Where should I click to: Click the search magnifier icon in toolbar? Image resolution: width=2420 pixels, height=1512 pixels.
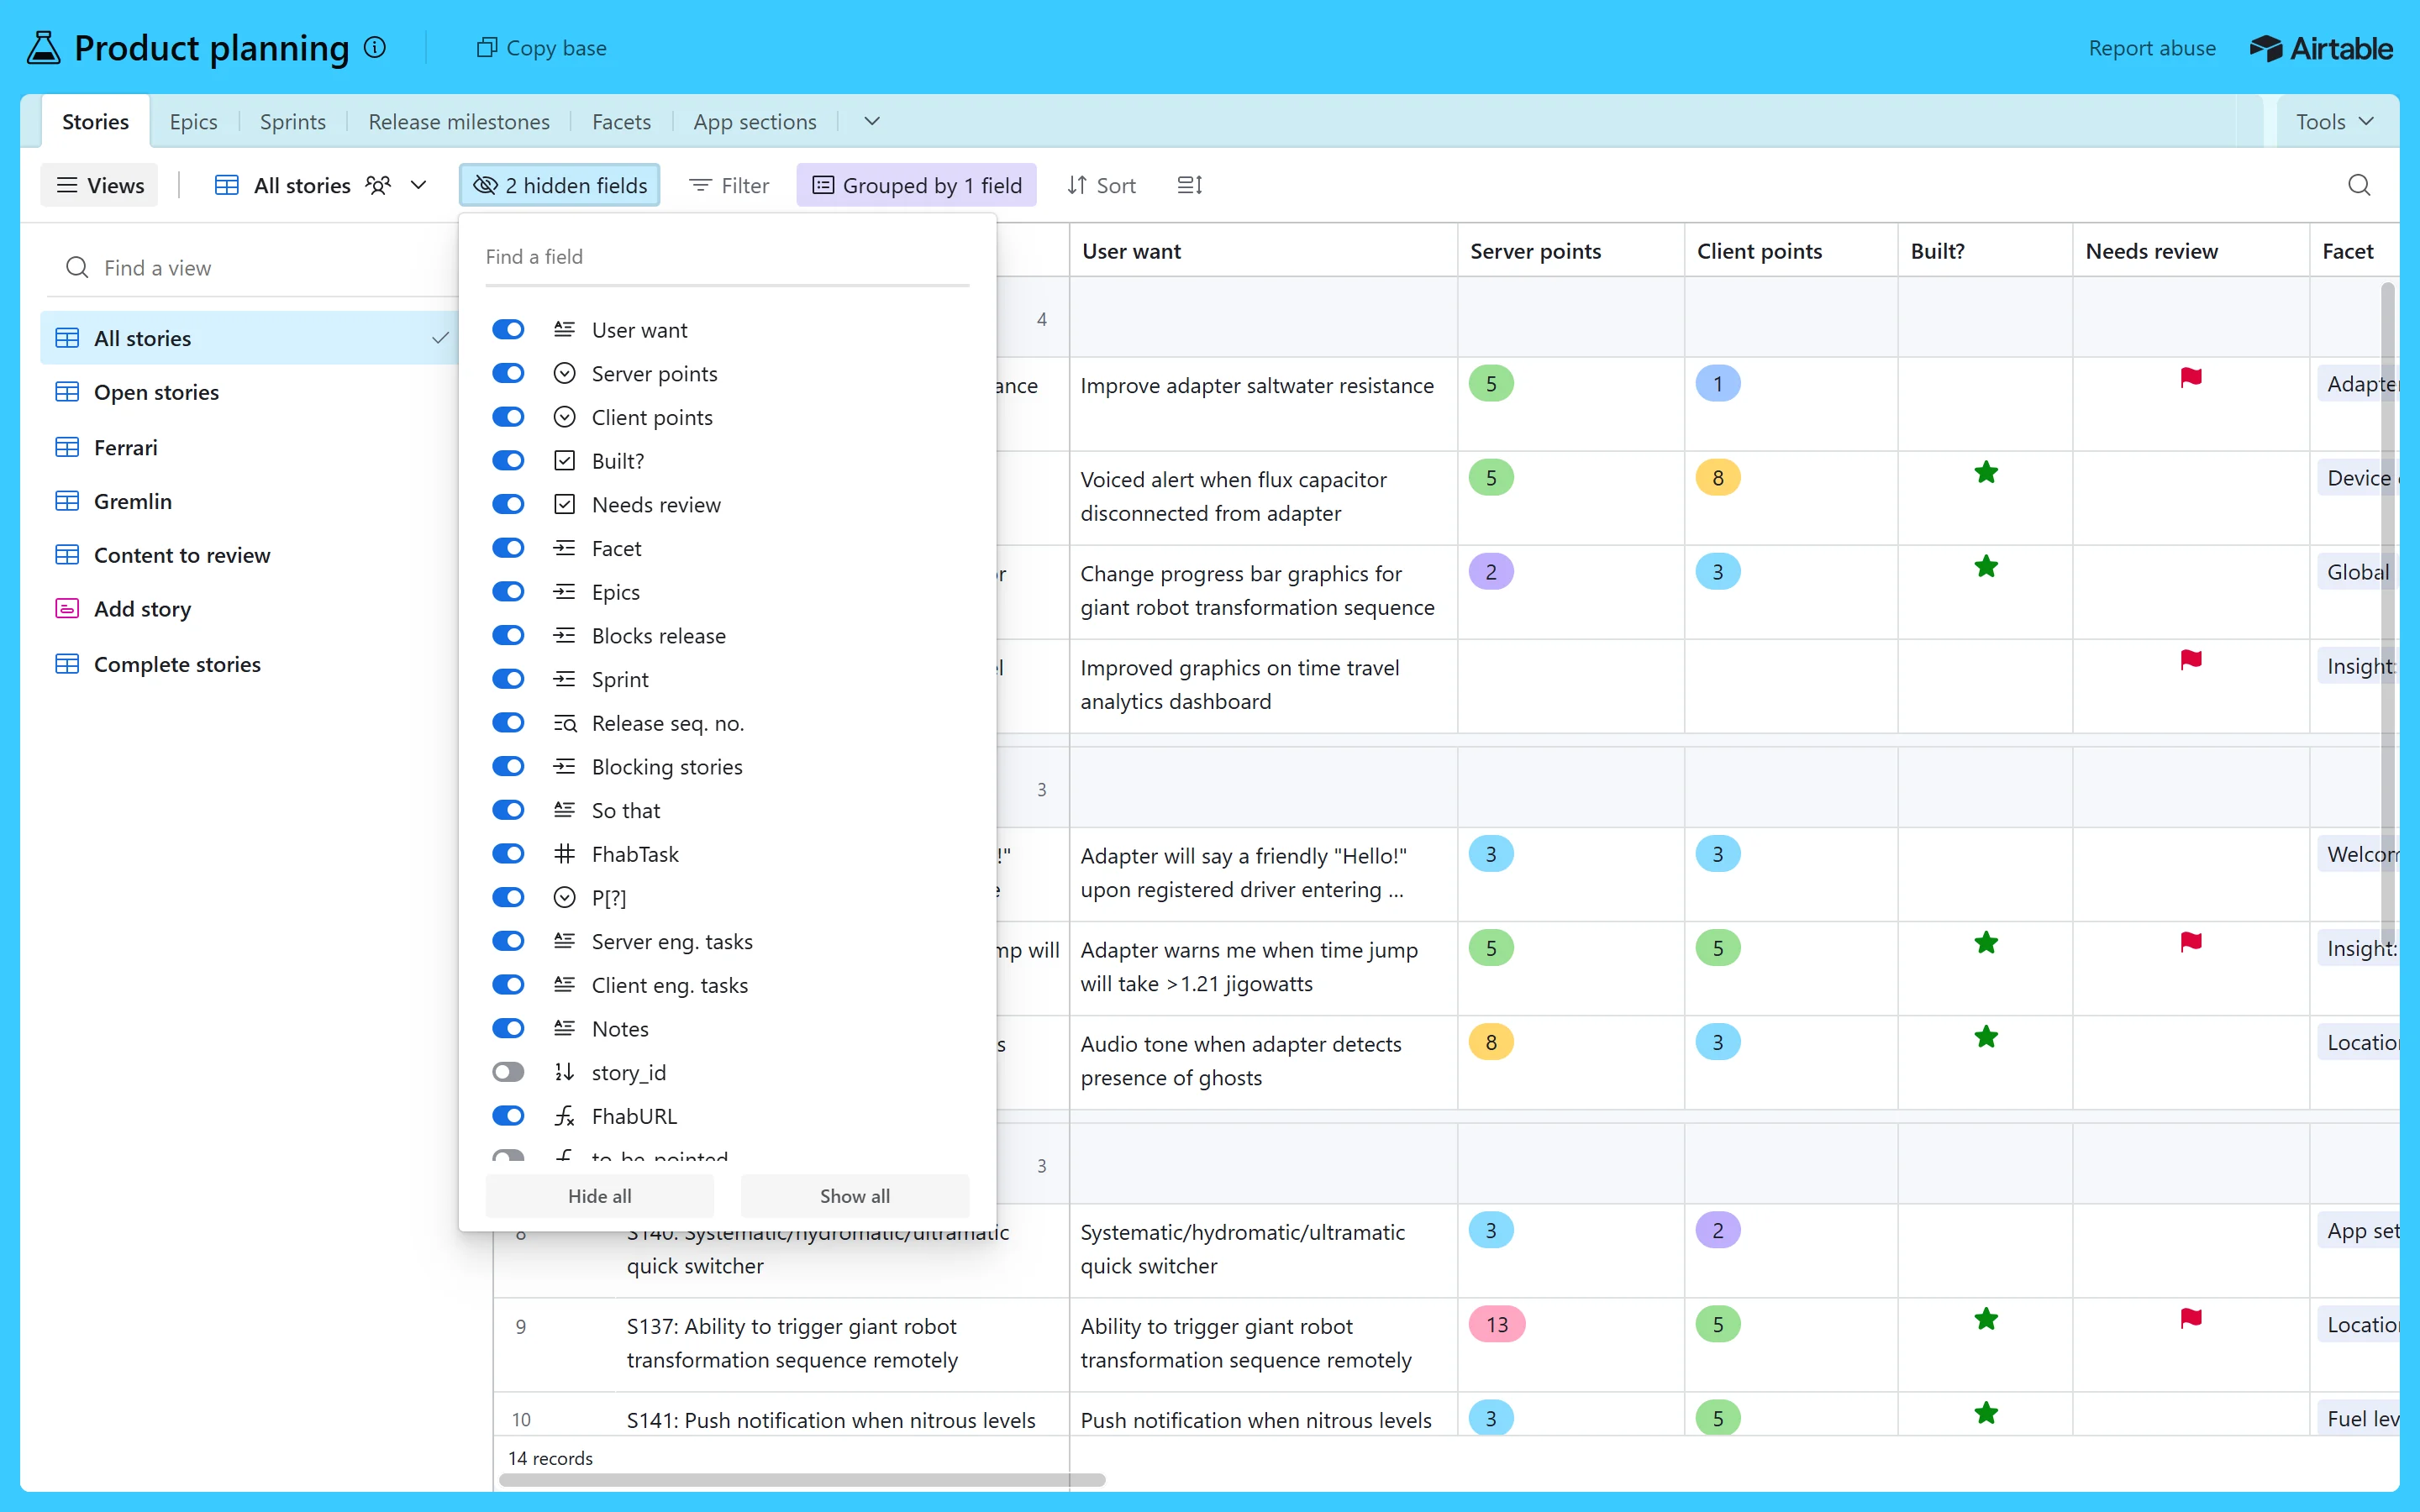(2359, 185)
